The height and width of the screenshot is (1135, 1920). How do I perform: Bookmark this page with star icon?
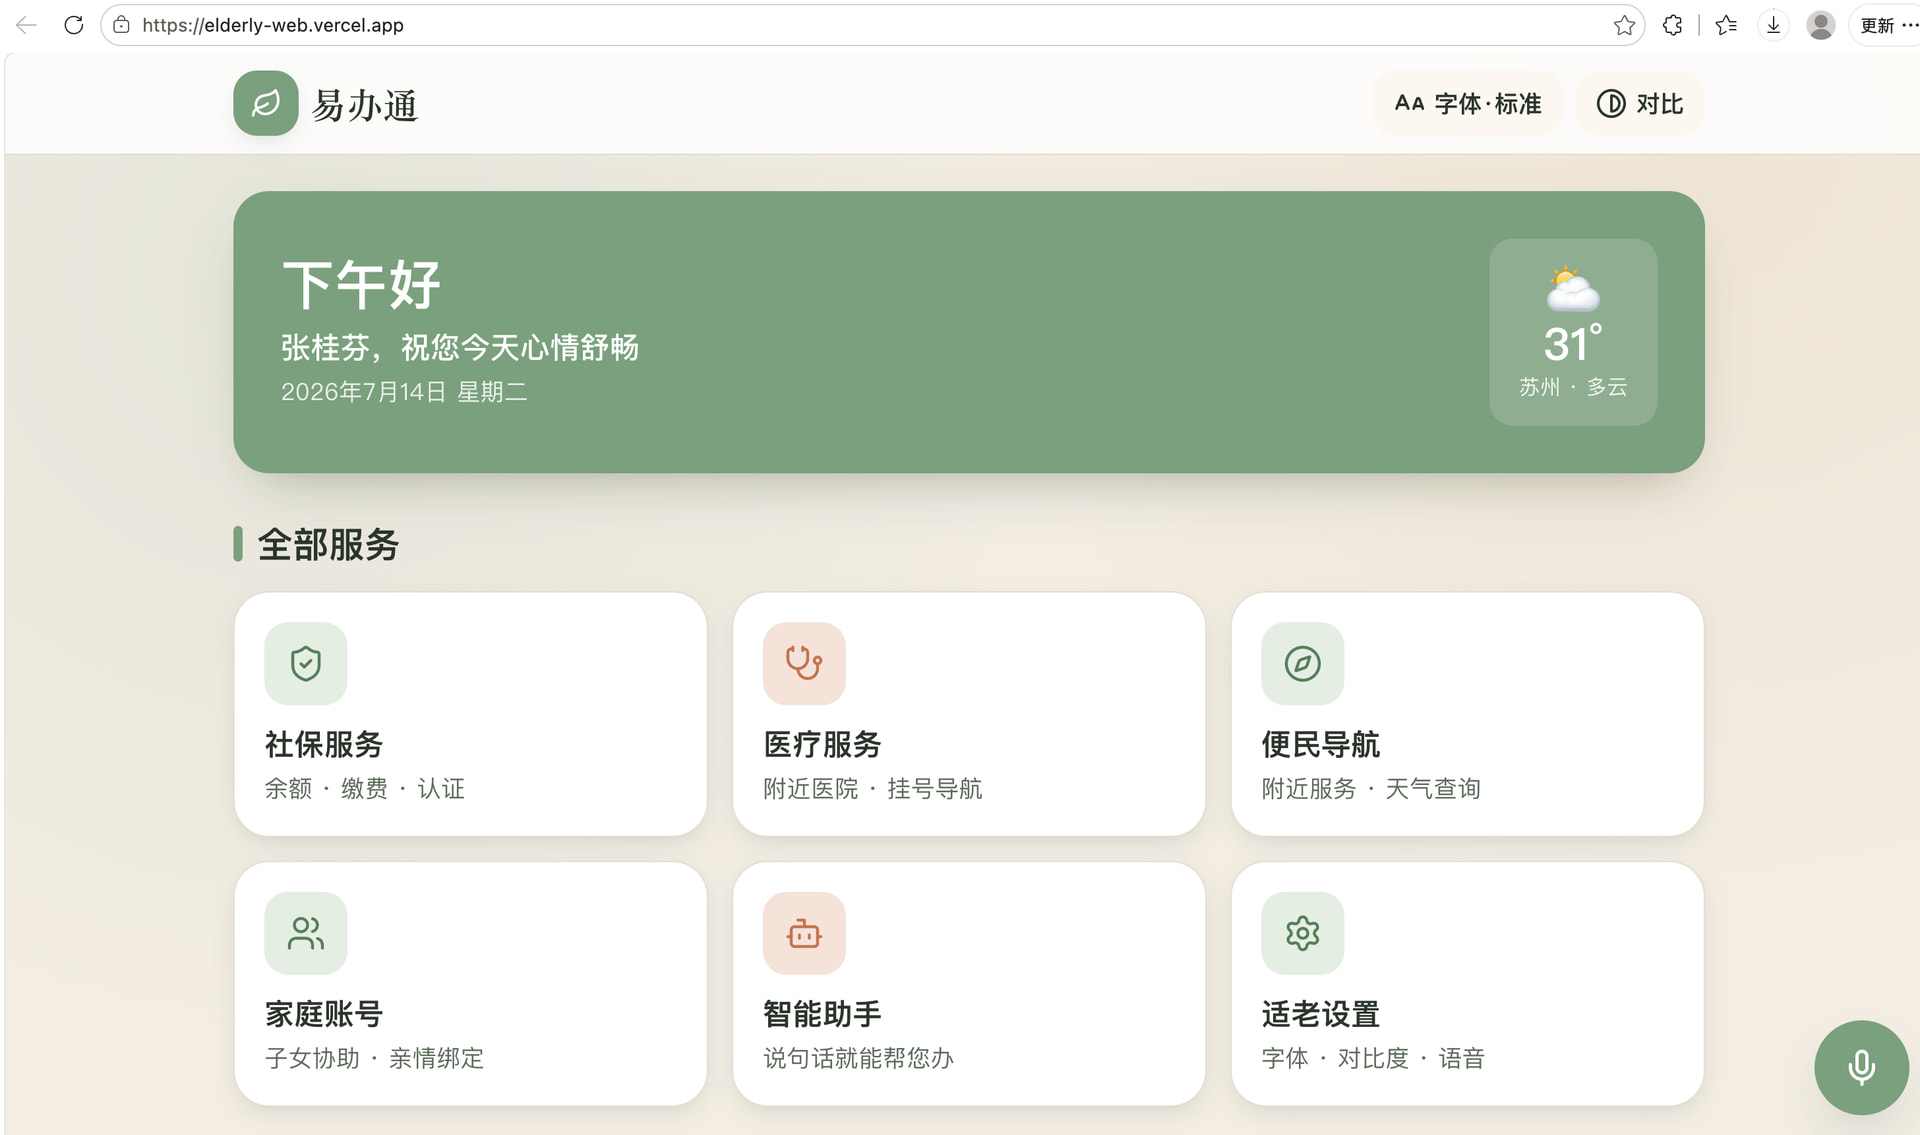click(x=1624, y=25)
